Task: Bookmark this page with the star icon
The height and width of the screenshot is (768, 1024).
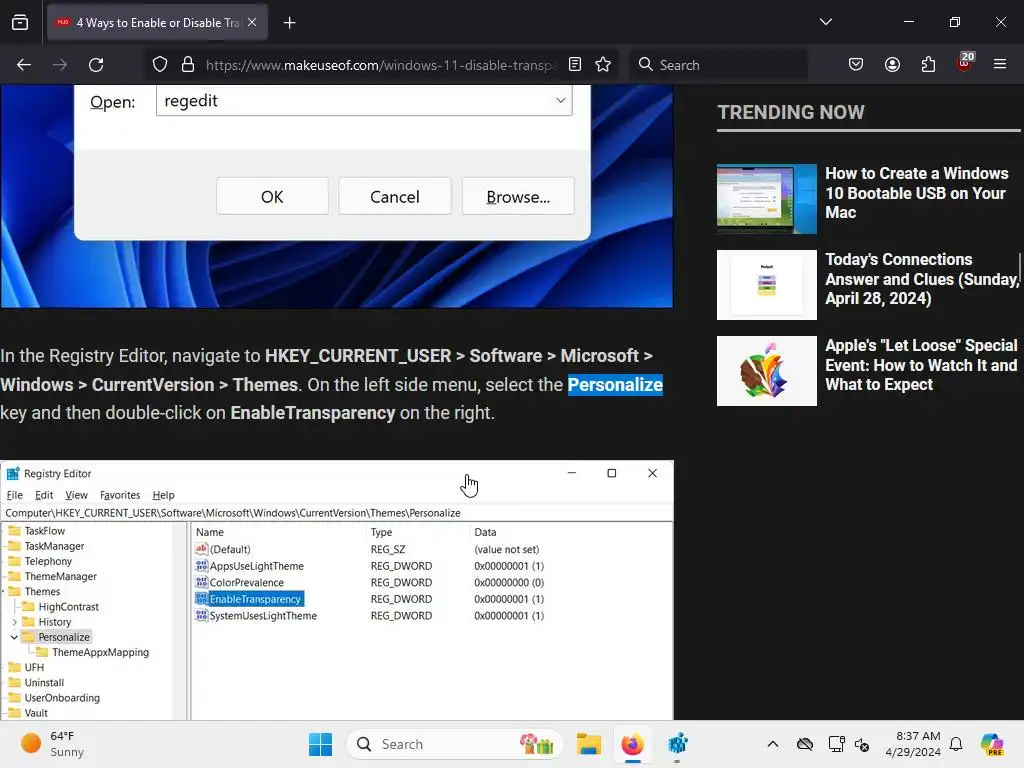Action: coord(603,65)
